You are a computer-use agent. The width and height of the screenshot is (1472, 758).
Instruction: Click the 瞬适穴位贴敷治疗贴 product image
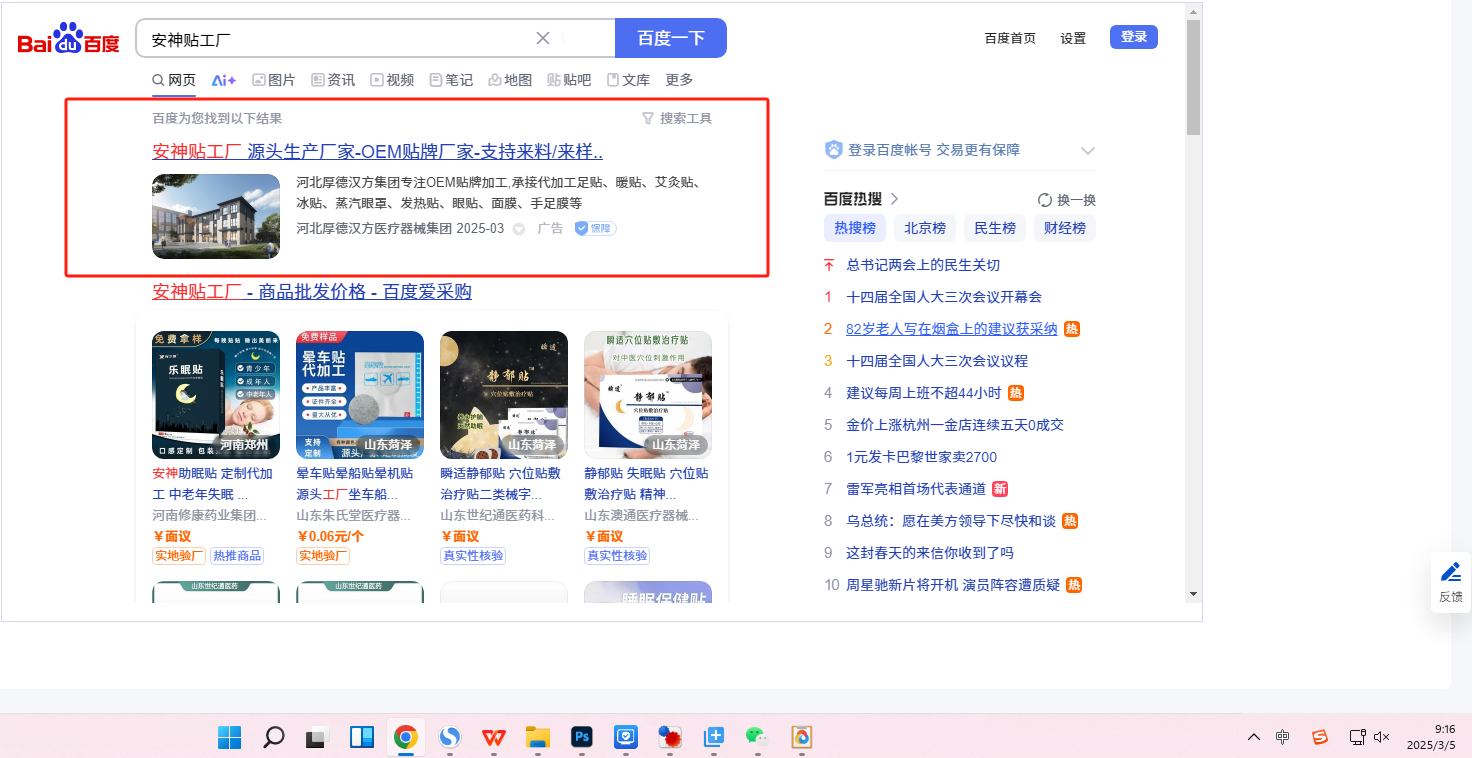coord(648,395)
